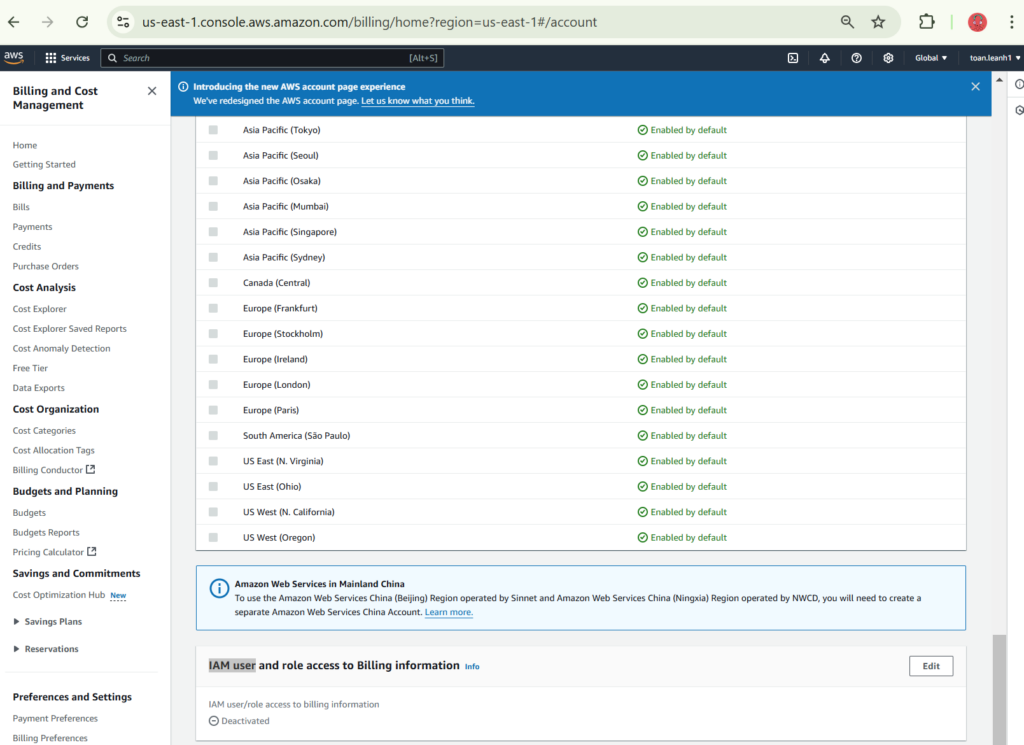Open the browser extensions puzzle icon

coord(926,22)
